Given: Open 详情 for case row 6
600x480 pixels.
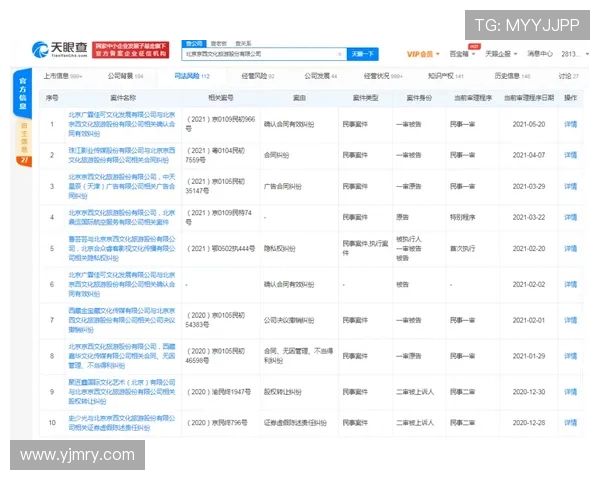Looking at the screenshot, I should (570, 284).
